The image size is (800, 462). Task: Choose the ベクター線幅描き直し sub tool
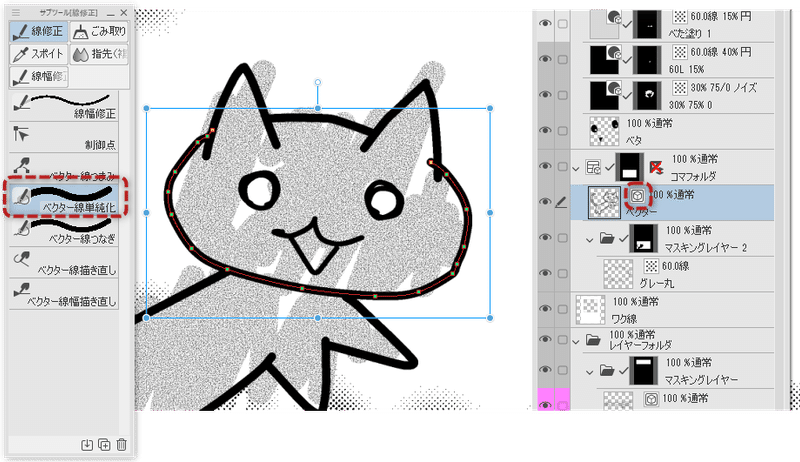[x=64, y=293]
